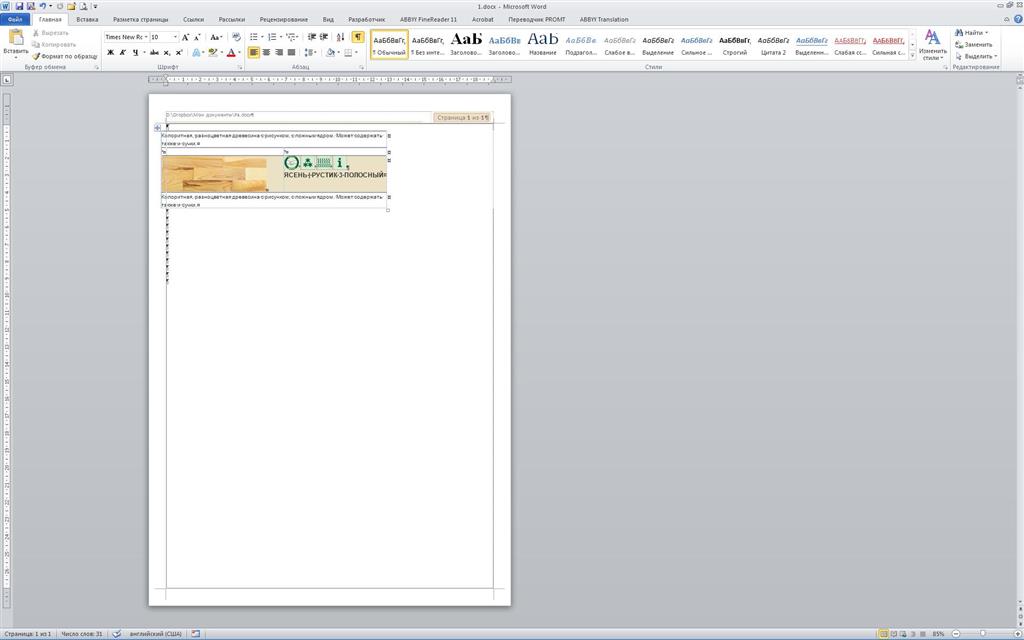This screenshot has width=1024, height=640.
Task: Zoom out with minus button
Action: click(x=955, y=634)
